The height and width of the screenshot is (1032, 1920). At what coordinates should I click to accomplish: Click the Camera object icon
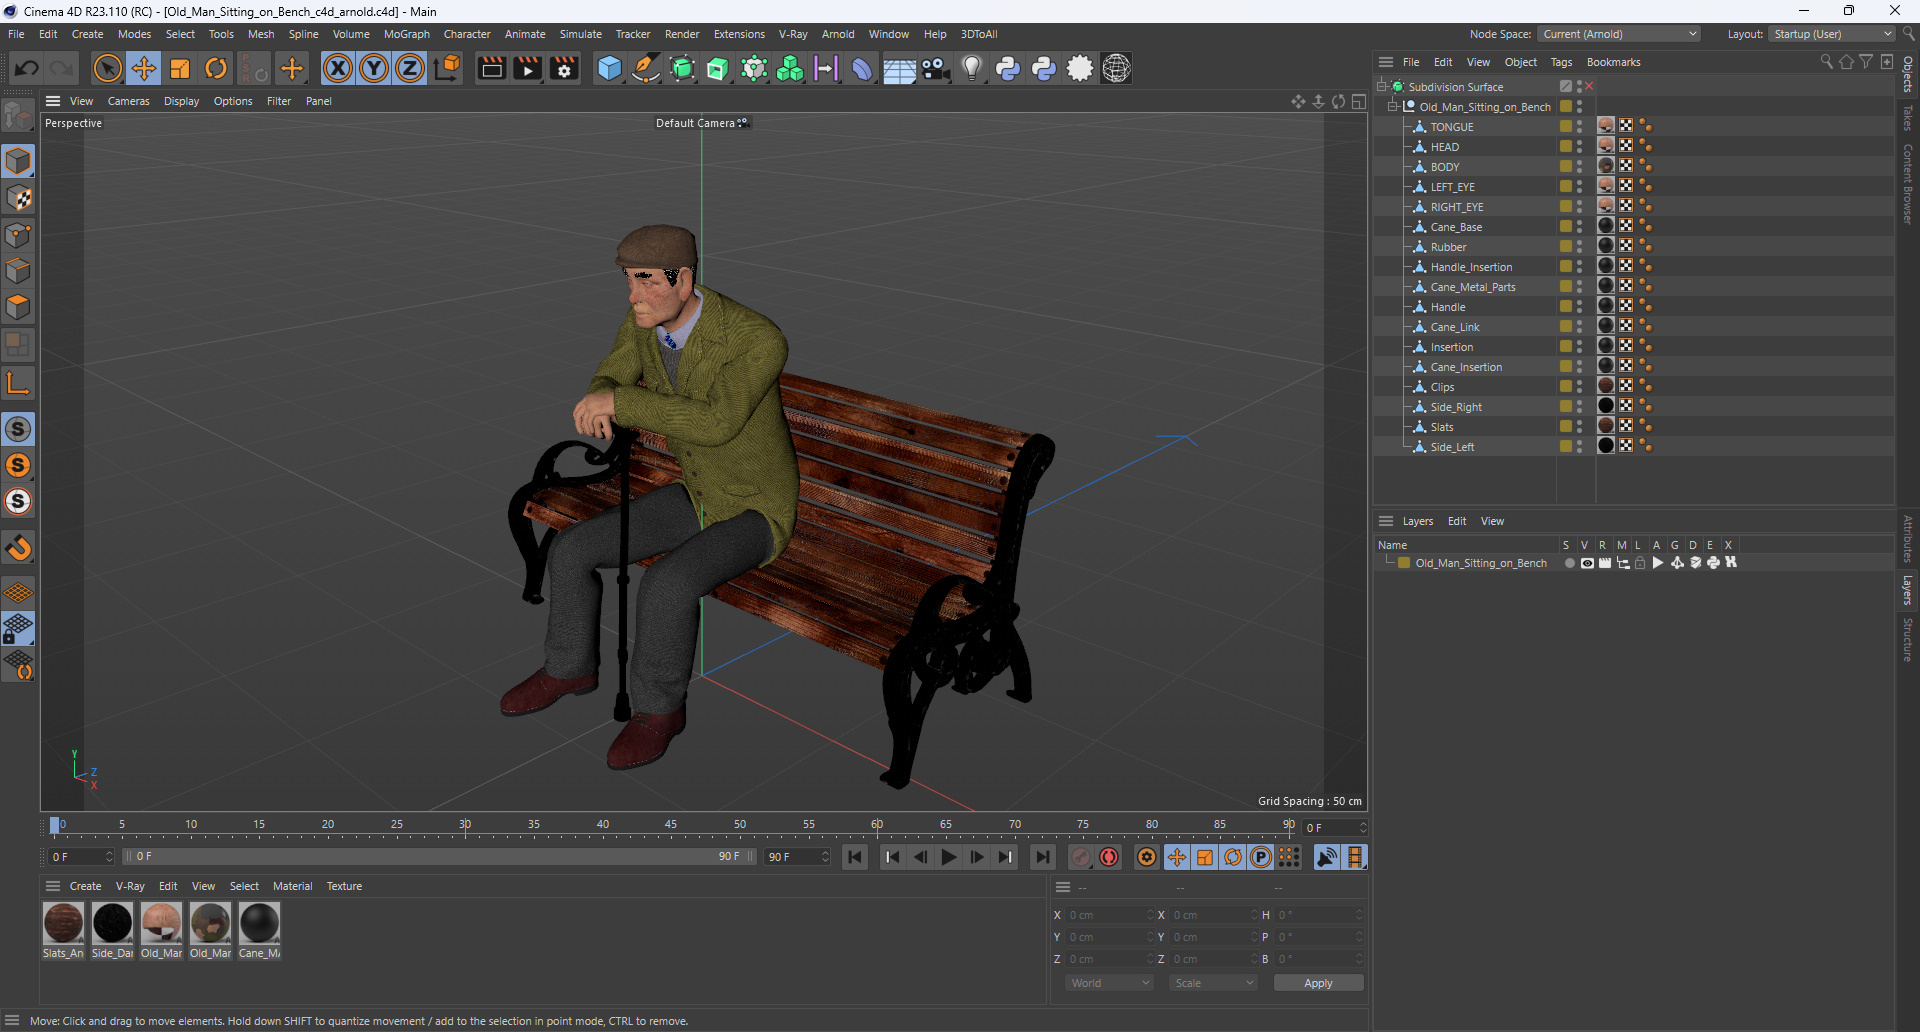(935, 68)
